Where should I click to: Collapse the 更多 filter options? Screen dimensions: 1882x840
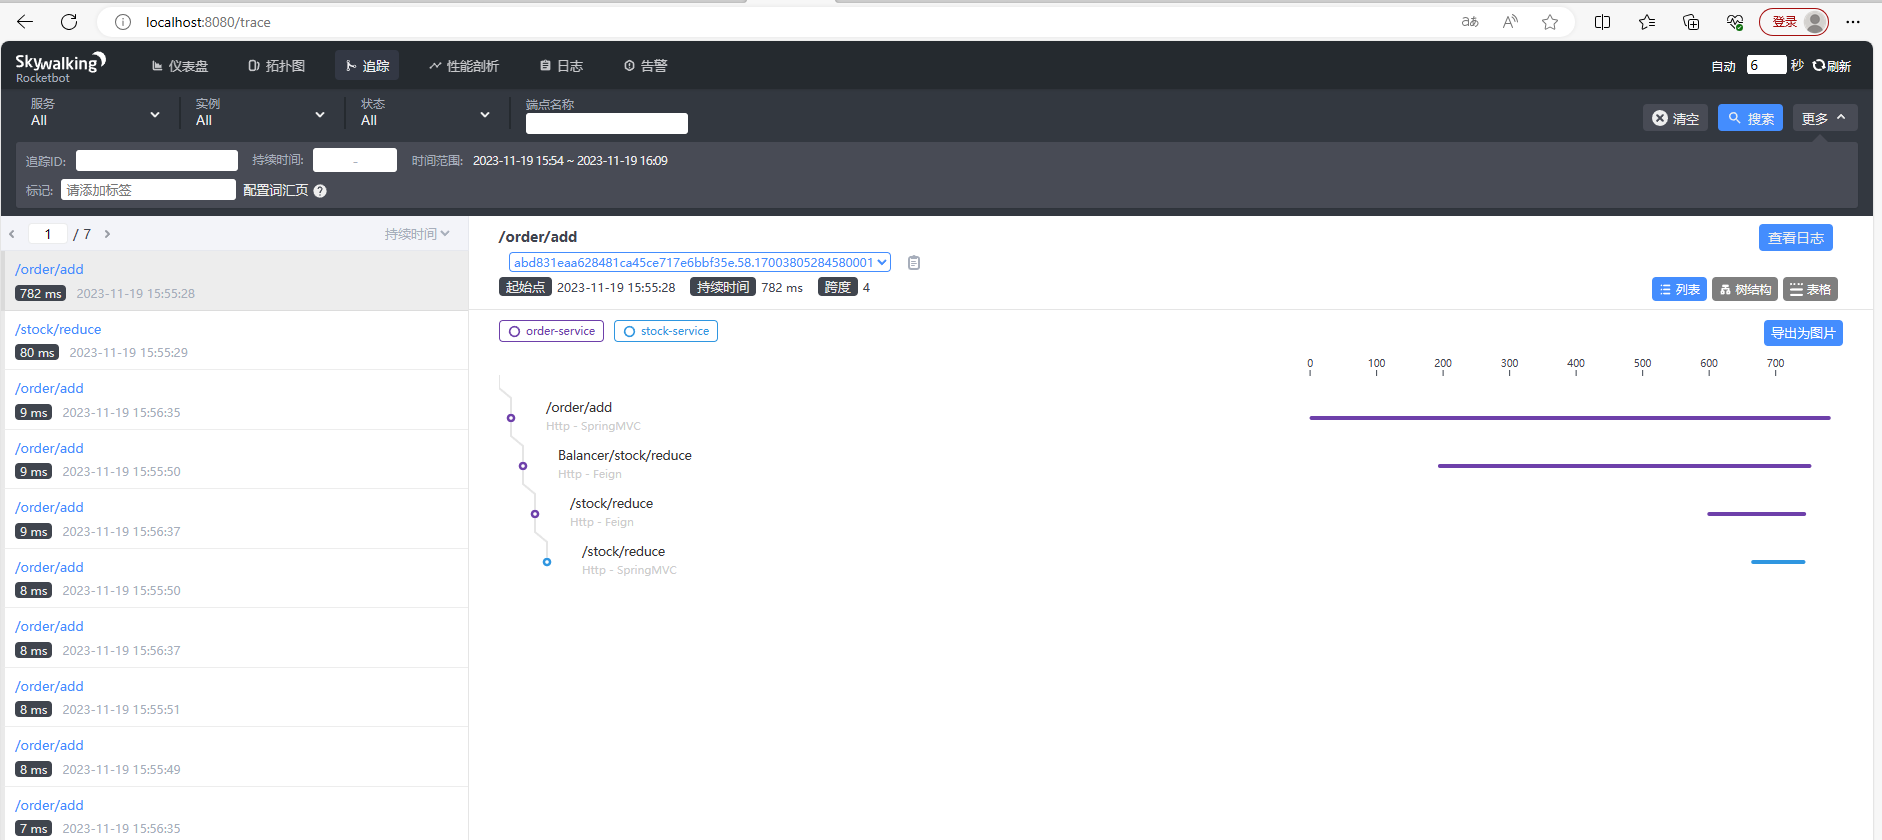[x=1825, y=118]
